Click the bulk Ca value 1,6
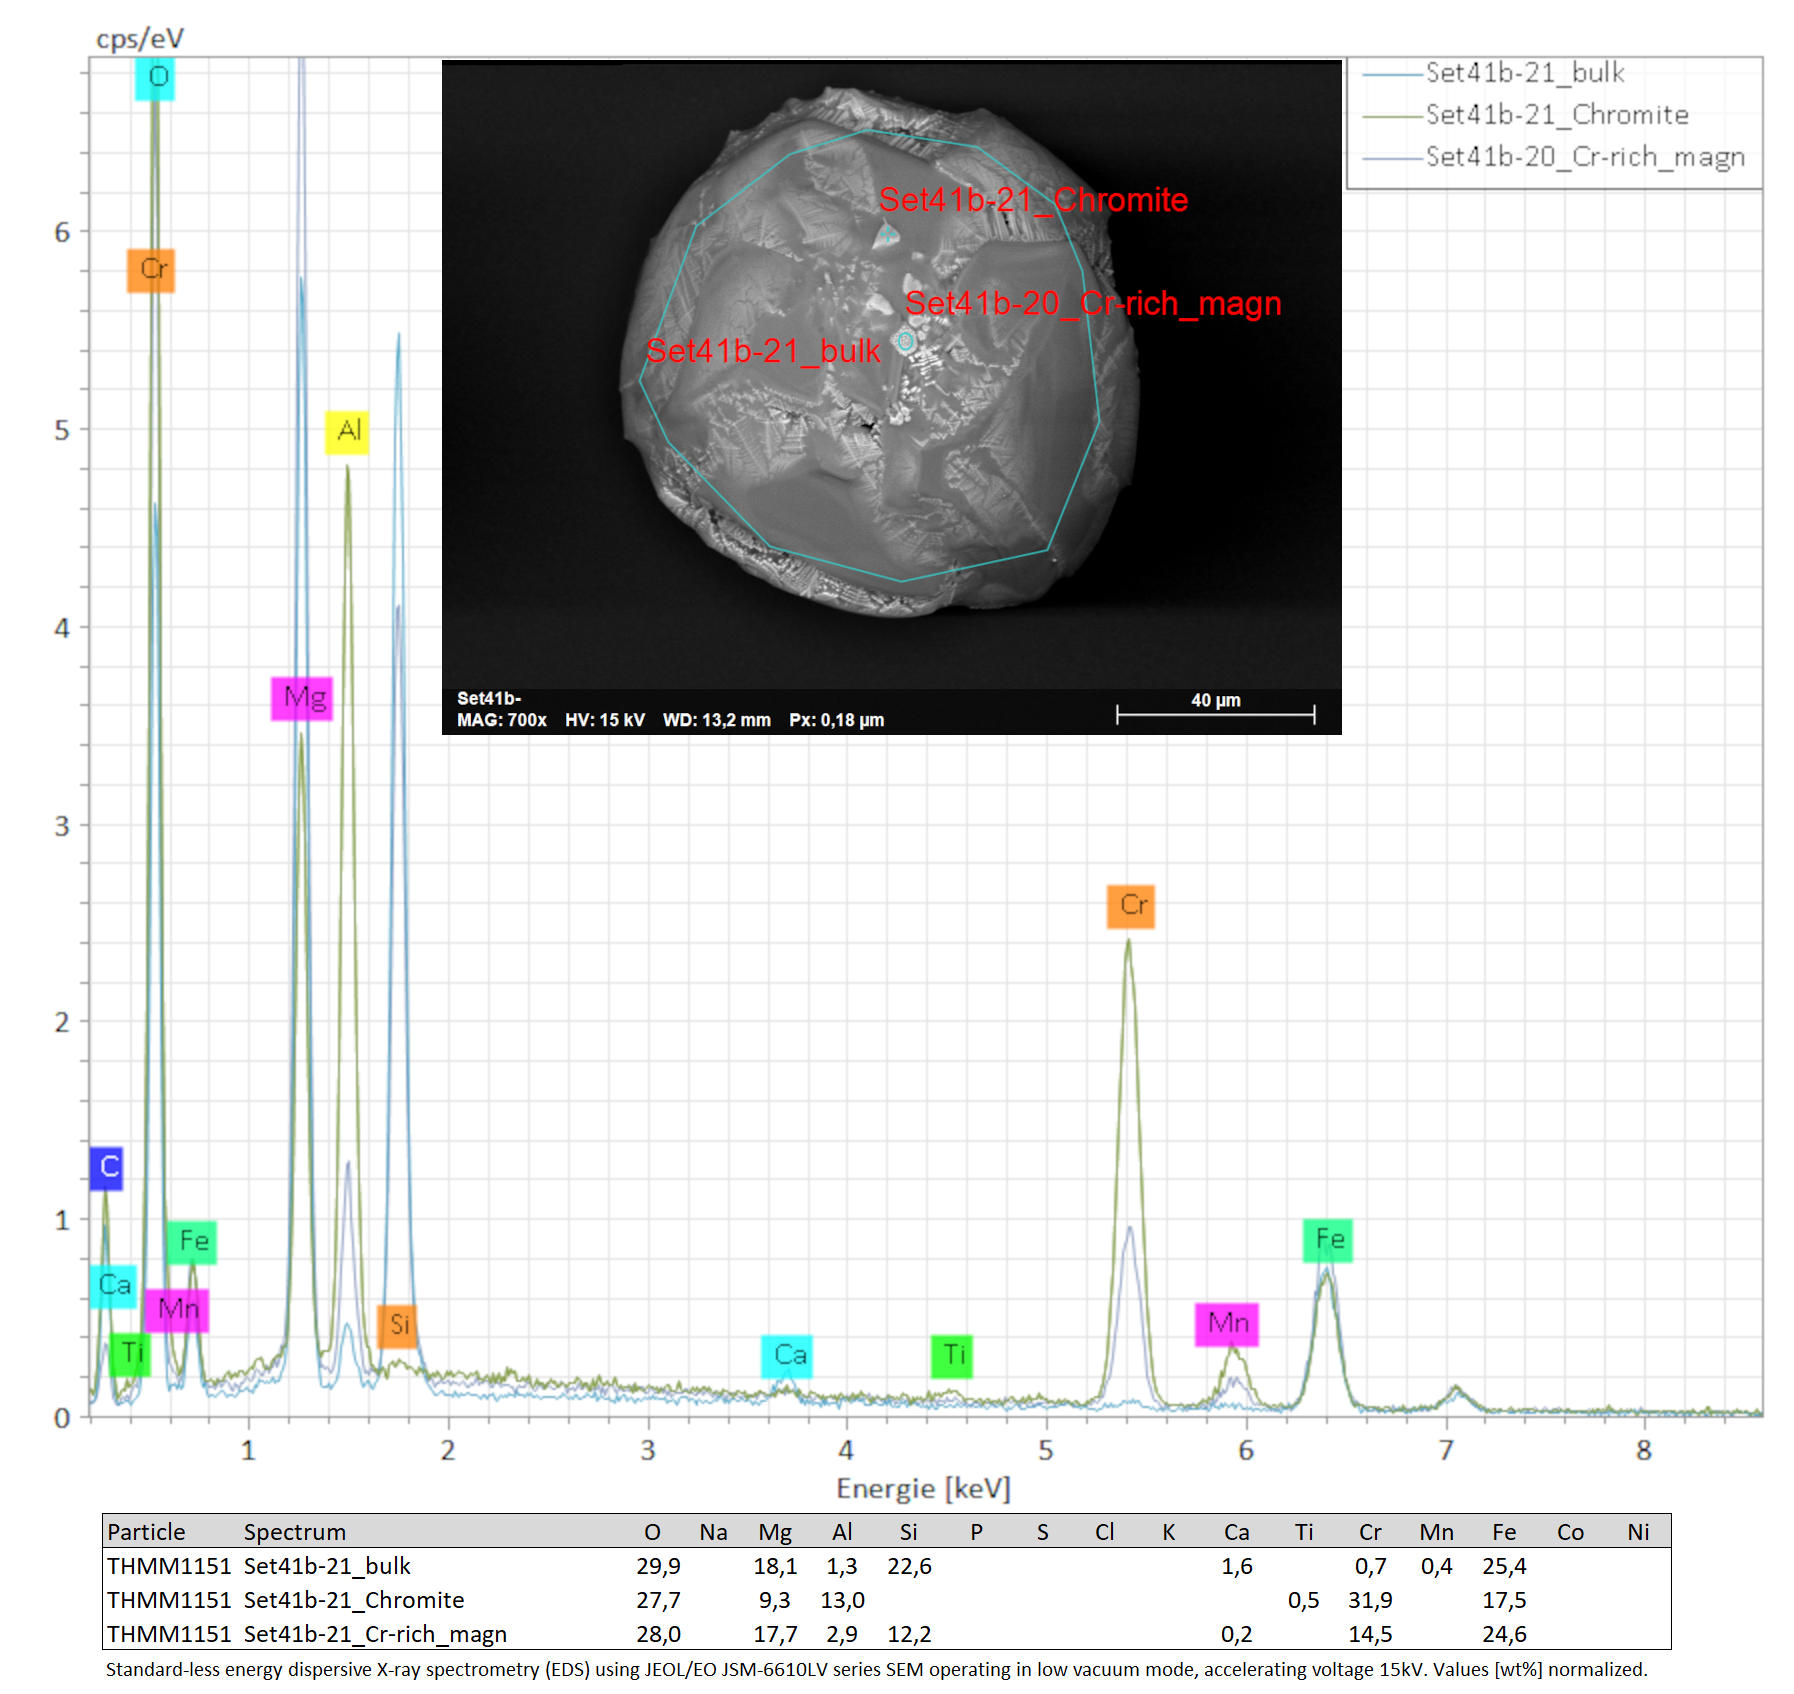 (x=1236, y=1566)
